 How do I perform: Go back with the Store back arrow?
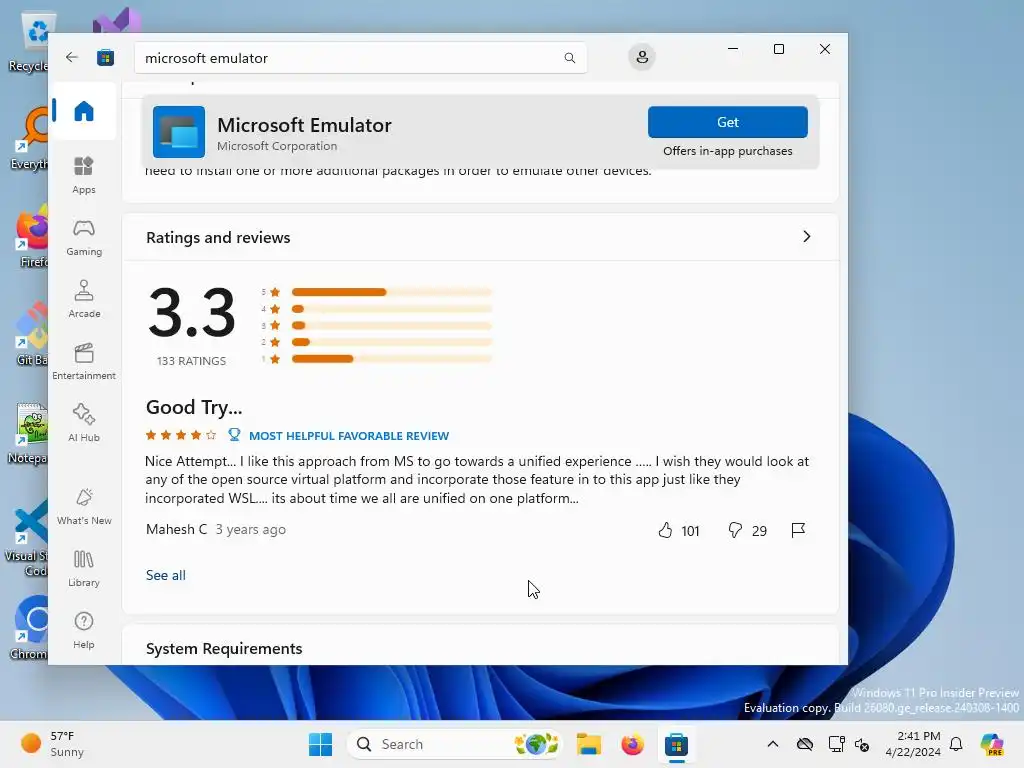(x=72, y=57)
